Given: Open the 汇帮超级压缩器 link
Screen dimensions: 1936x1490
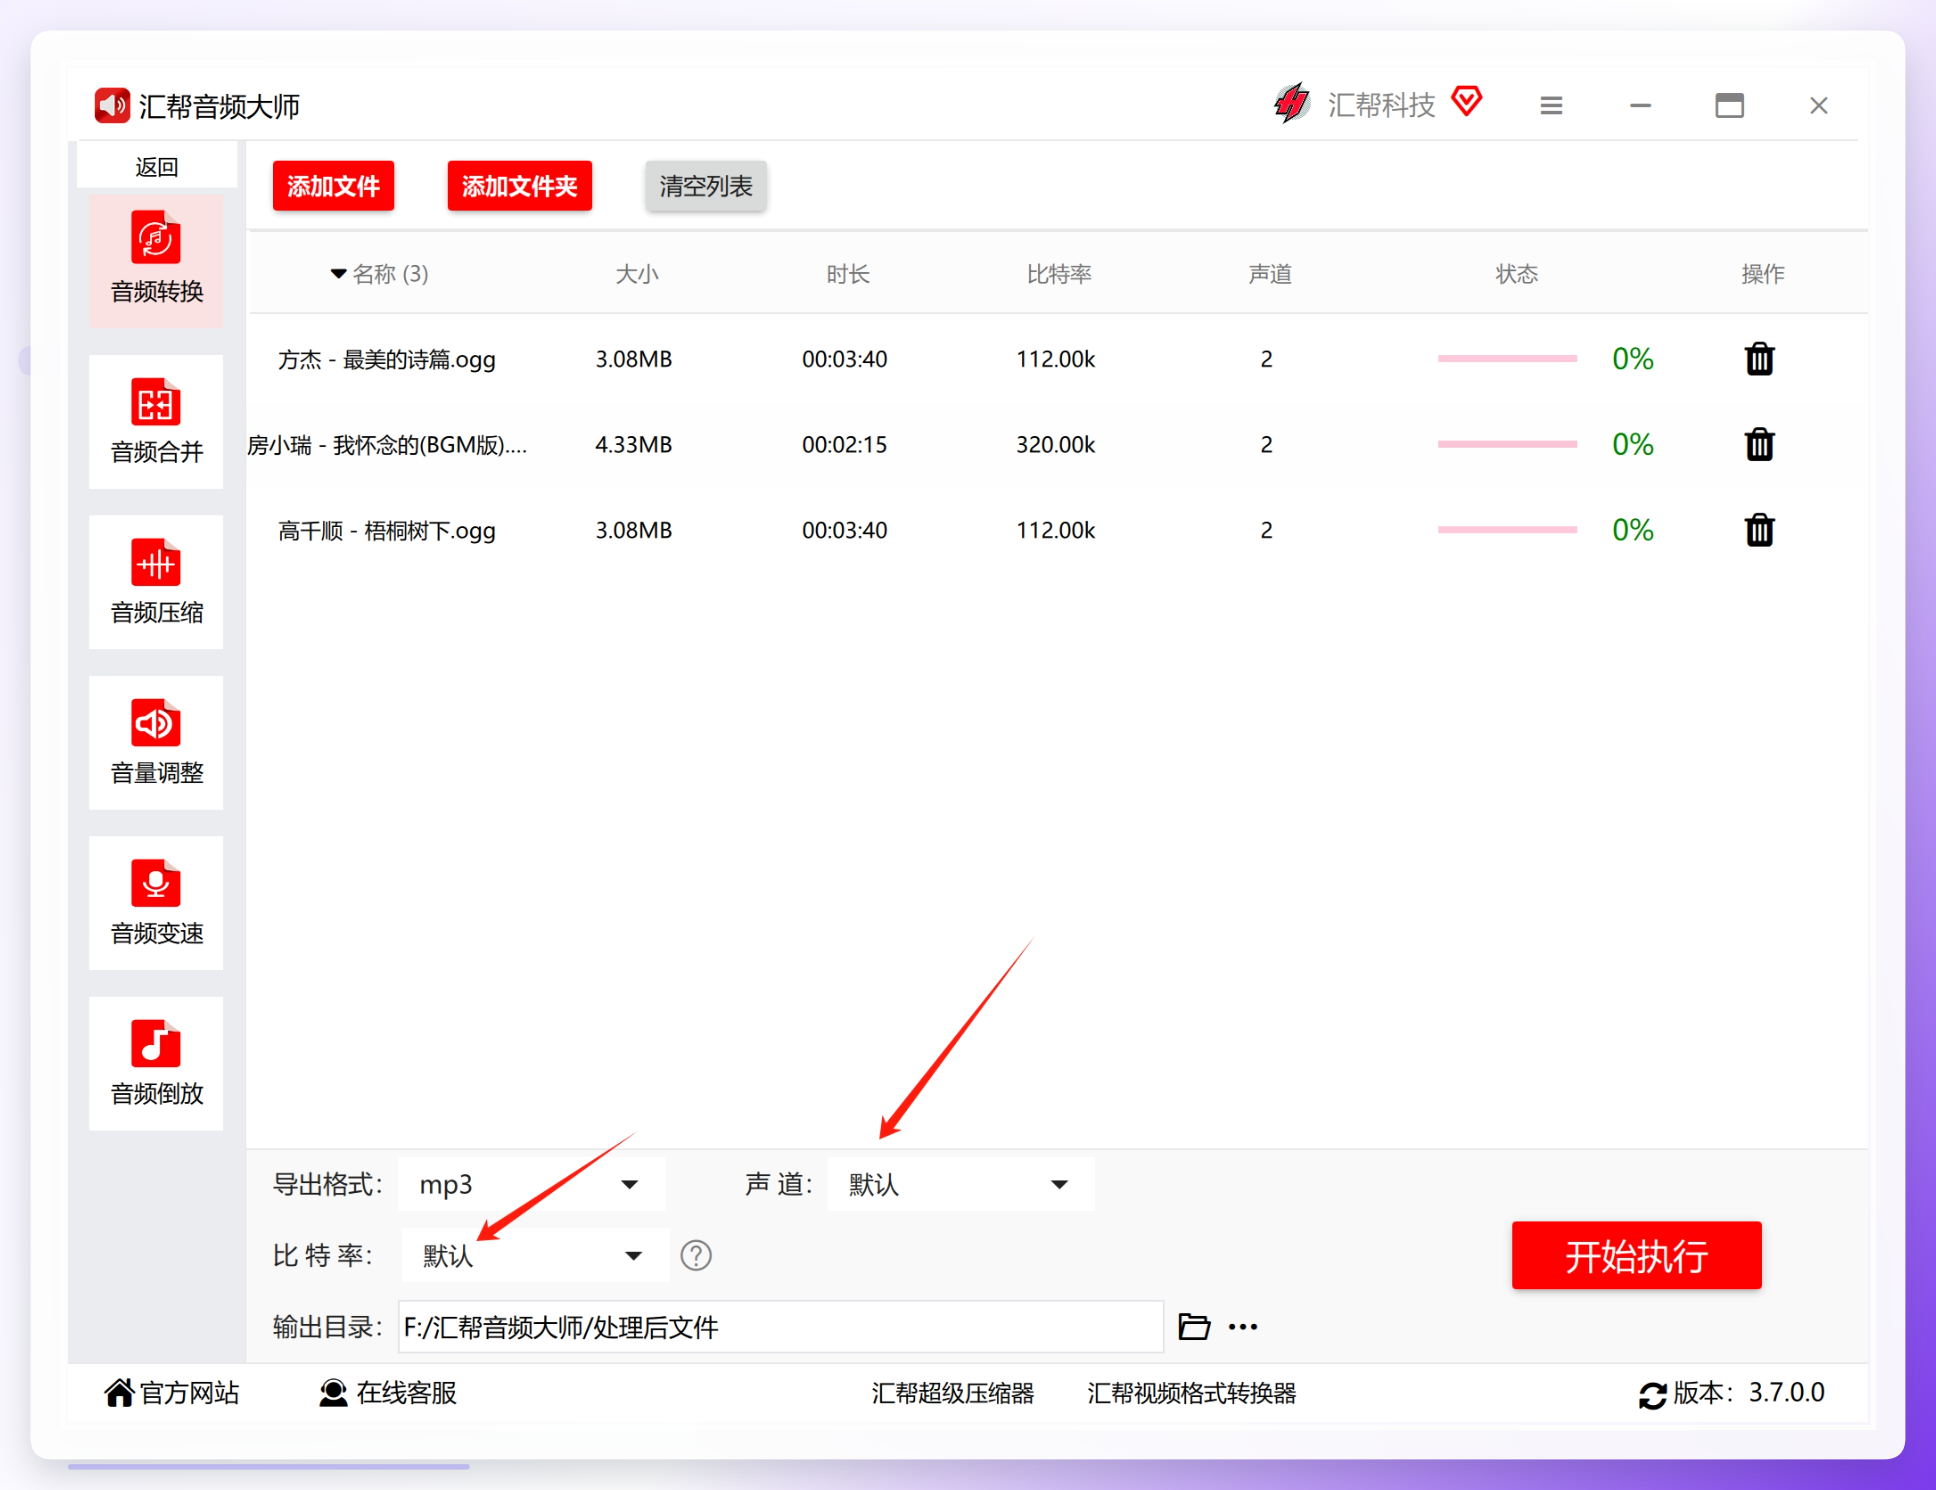Looking at the screenshot, I should pyautogui.click(x=952, y=1393).
